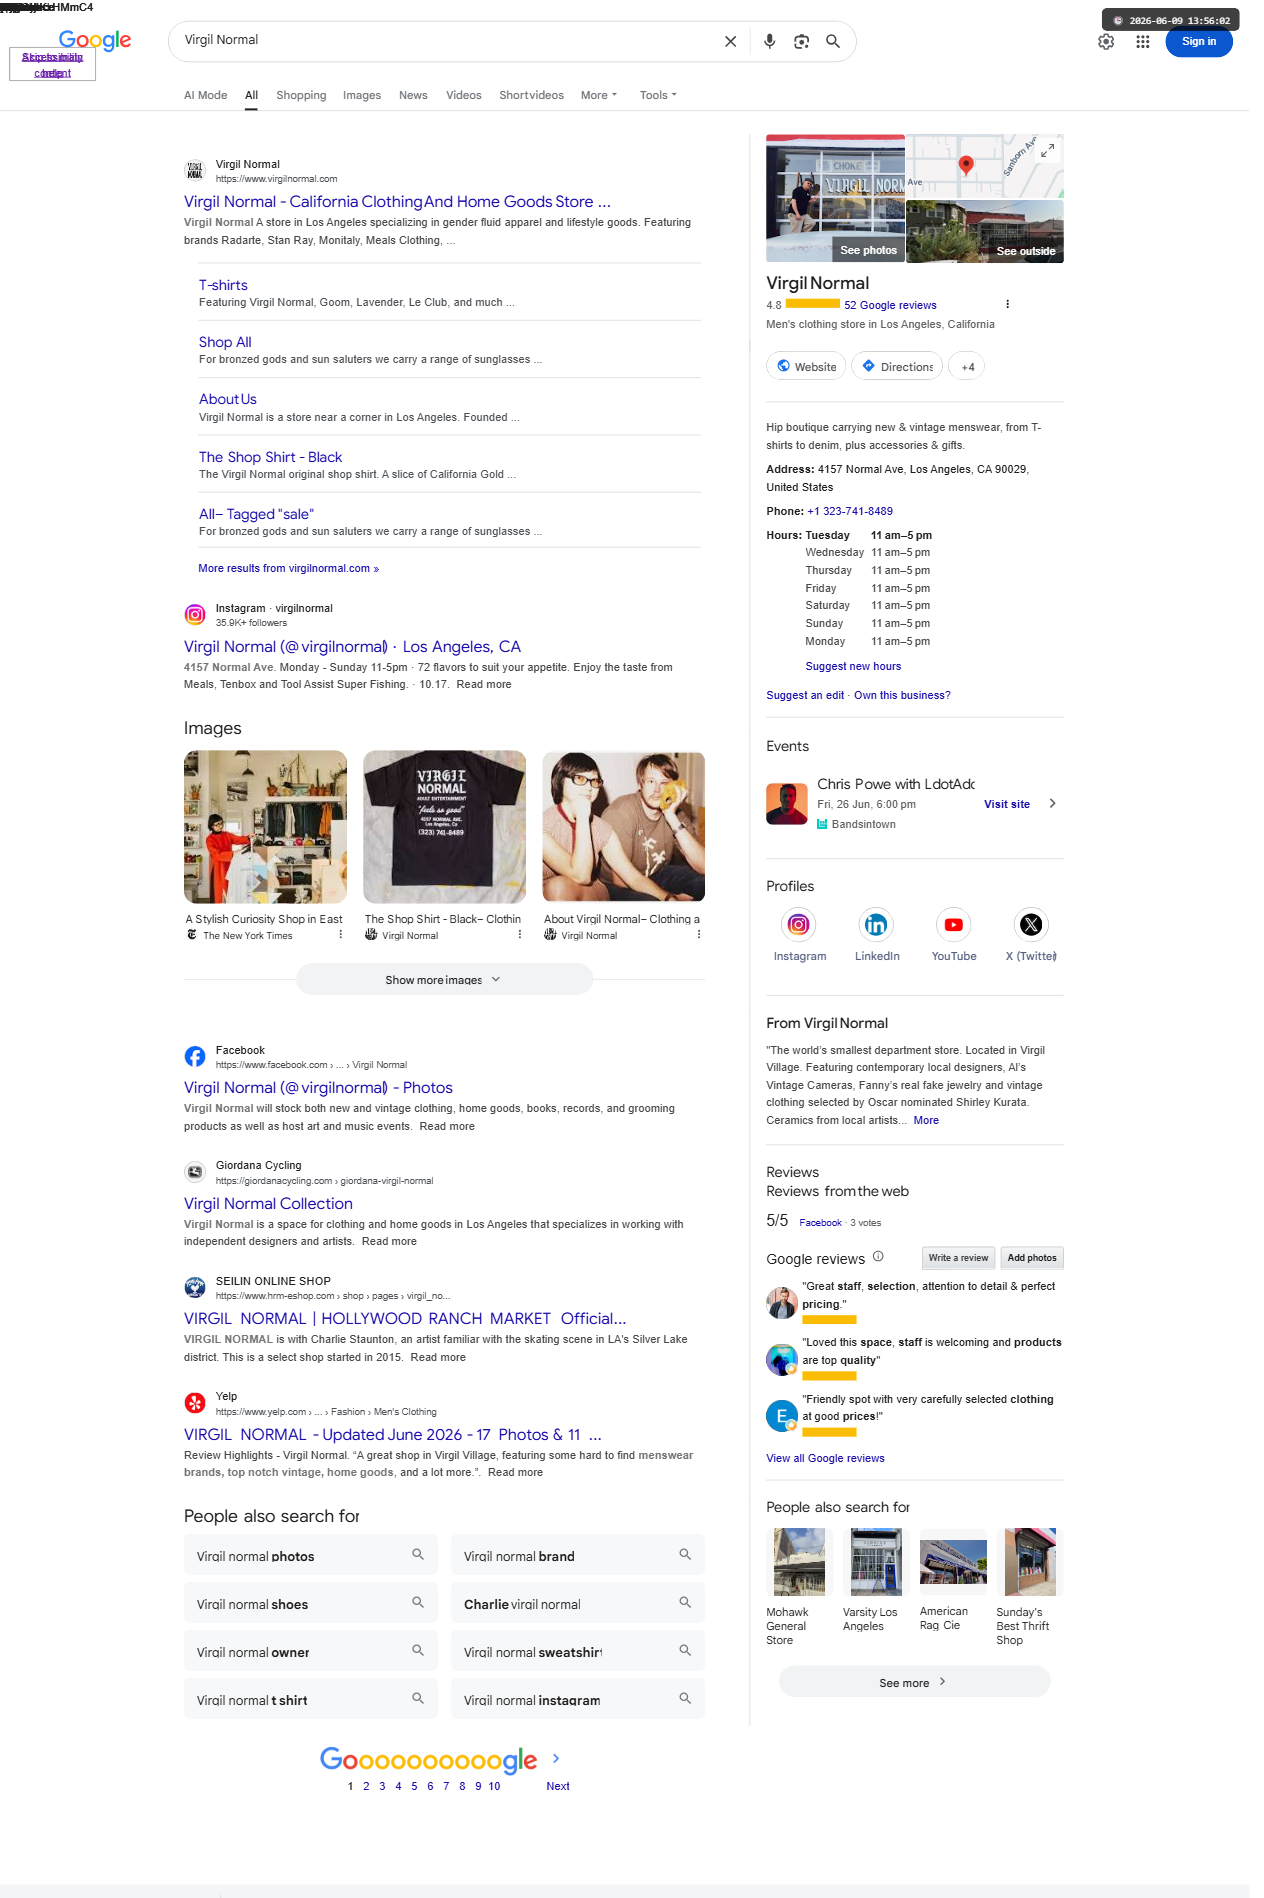Open LinkedIn profile icon
Image resolution: width=1264 pixels, height=1898 pixels.
pos(876,924)
